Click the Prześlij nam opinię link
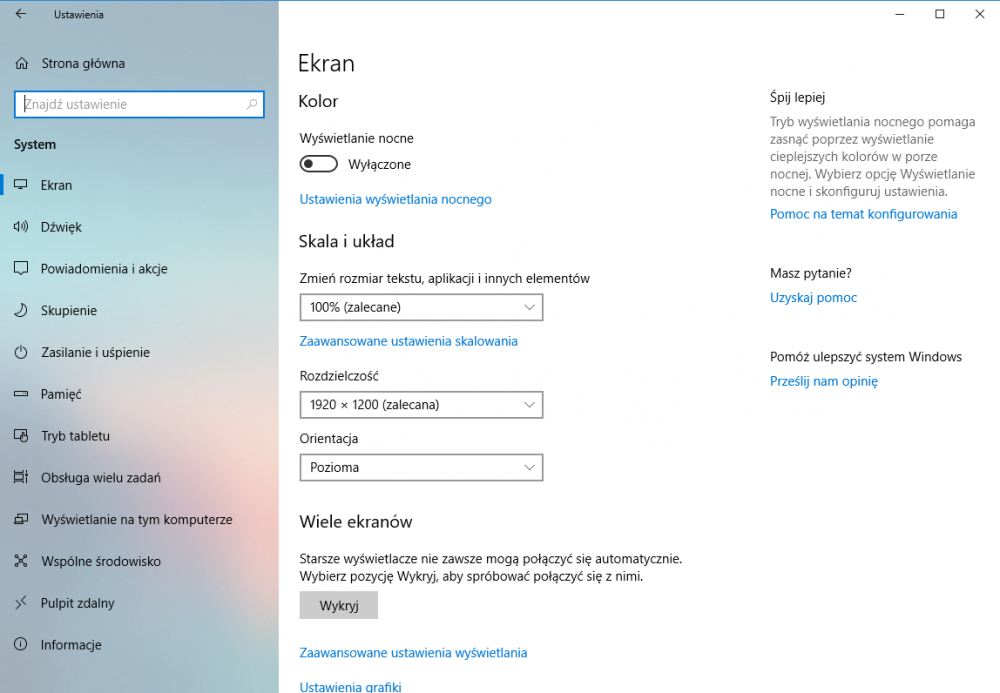Image resolution: width=1000 pixels, height=693 pixels. [x=823, y=381]
